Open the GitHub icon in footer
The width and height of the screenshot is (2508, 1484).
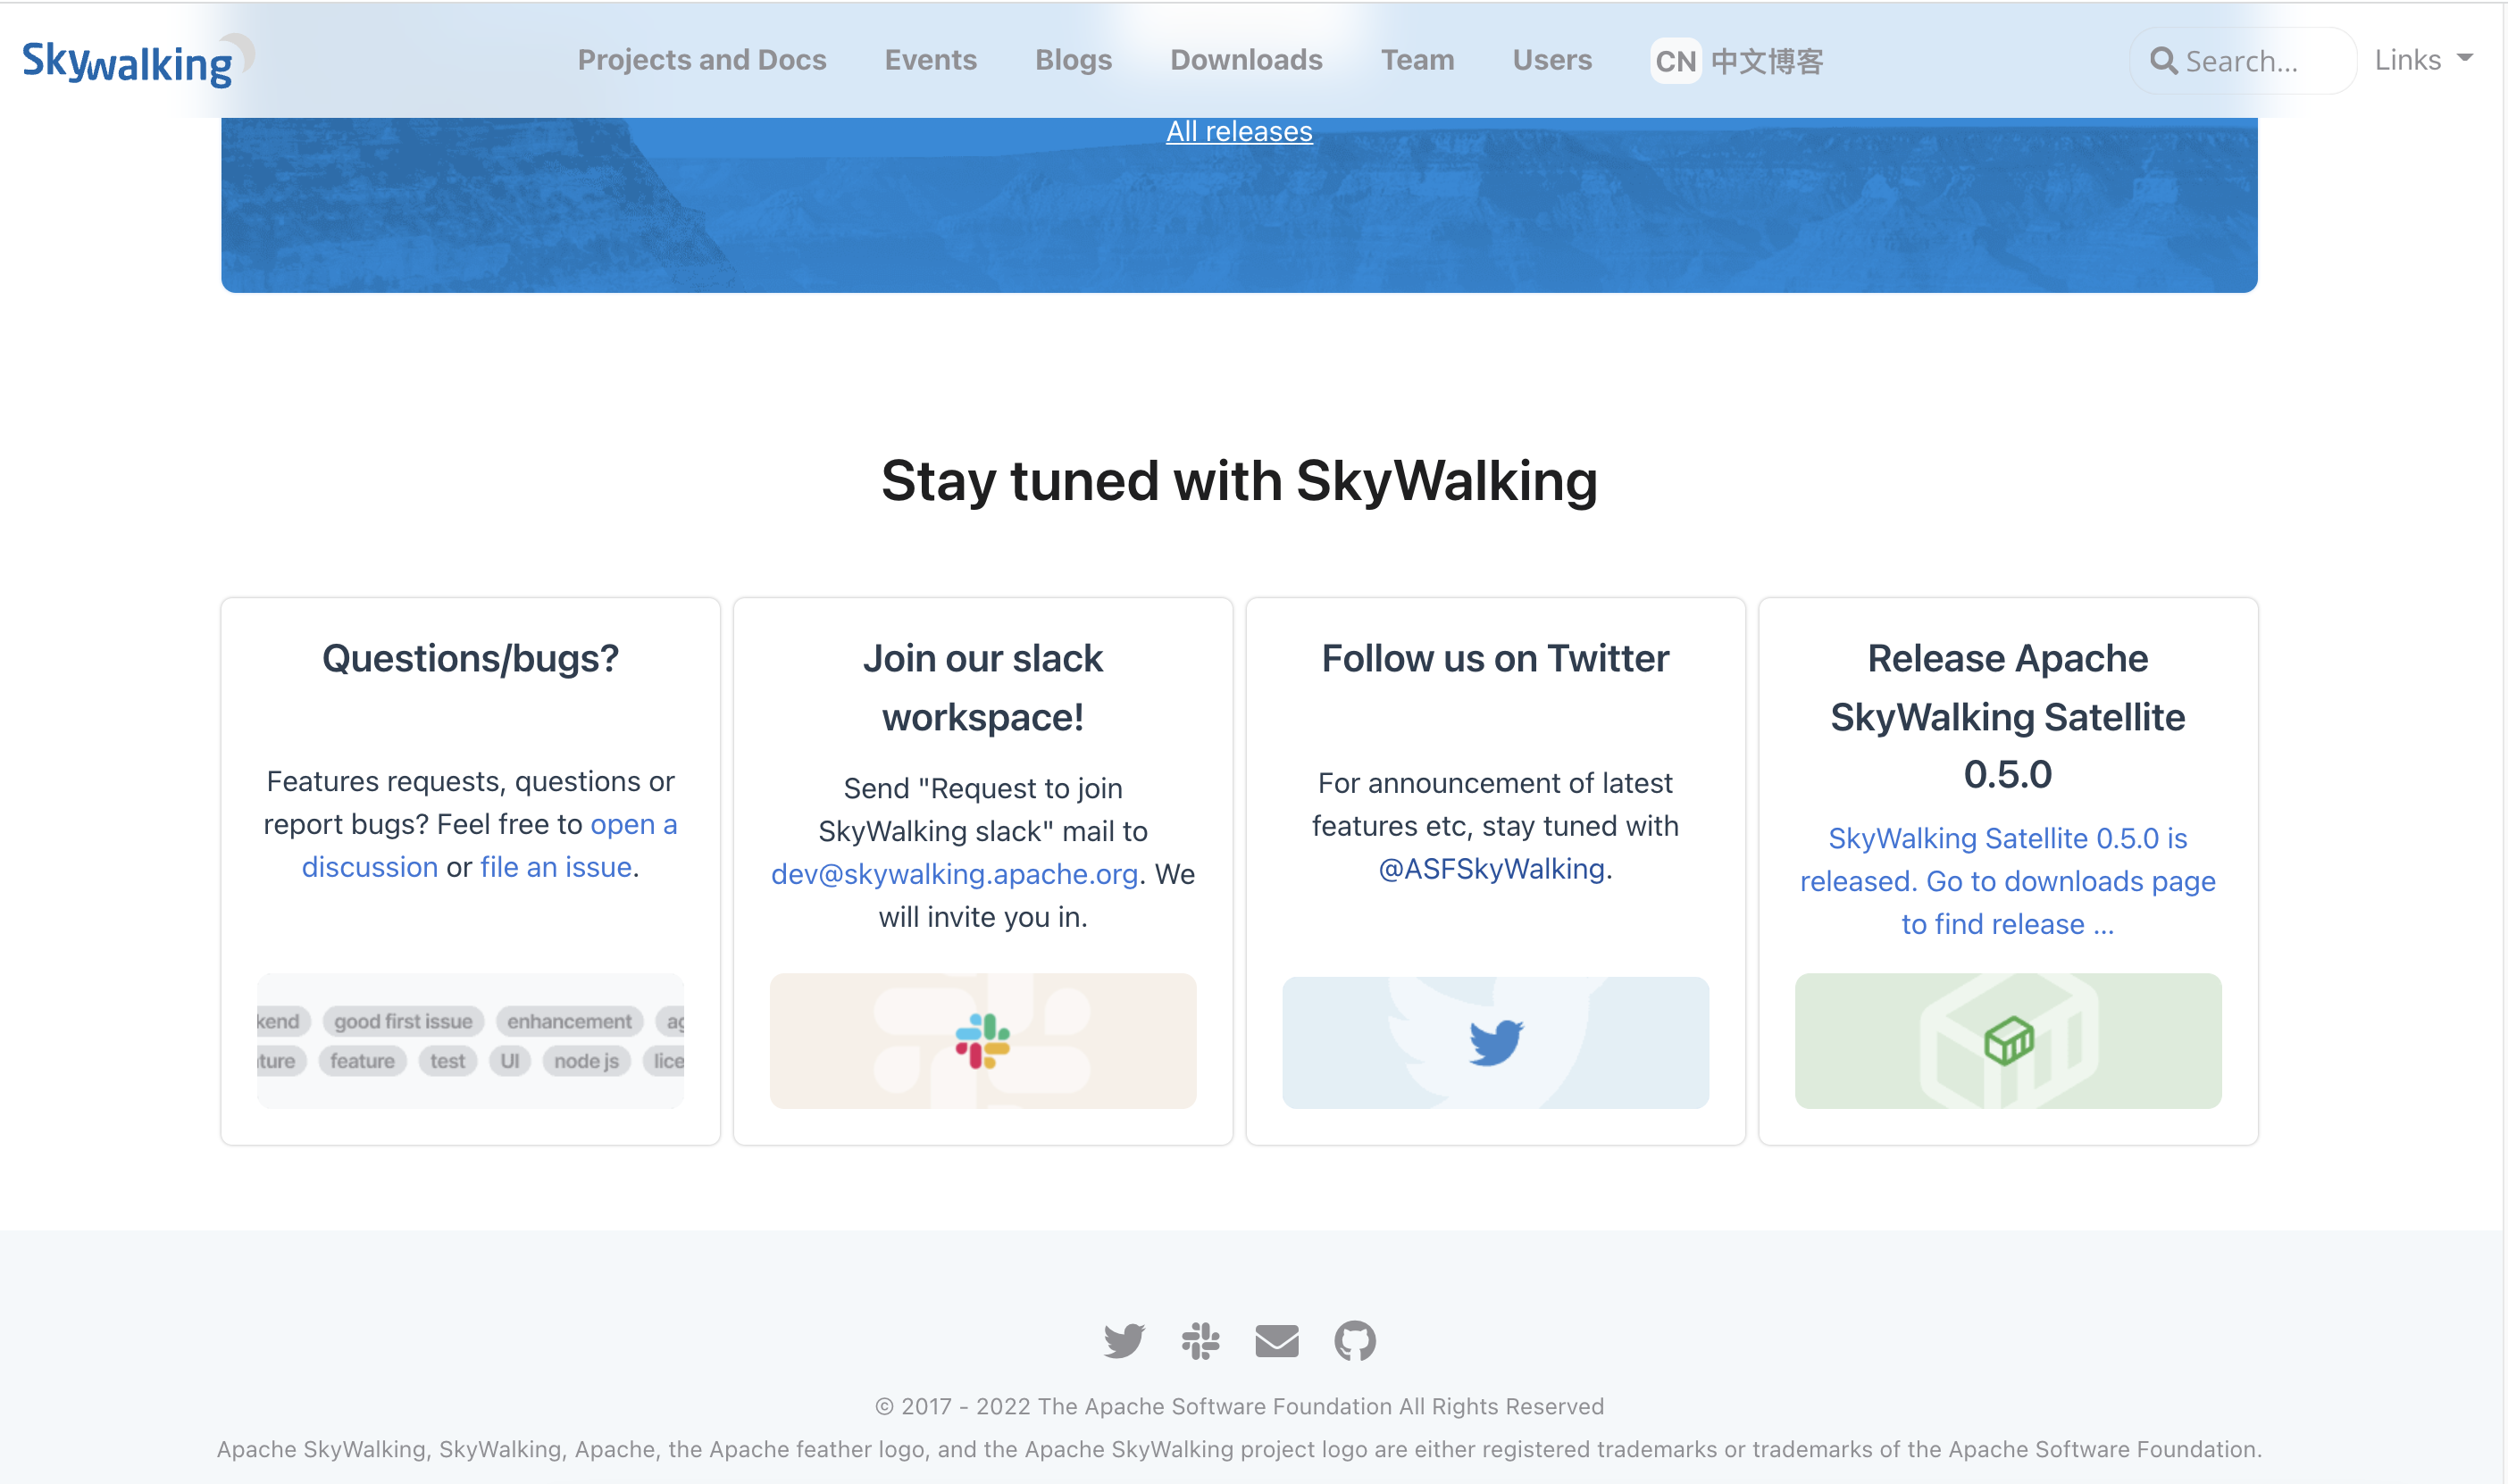(1355, 1341)
